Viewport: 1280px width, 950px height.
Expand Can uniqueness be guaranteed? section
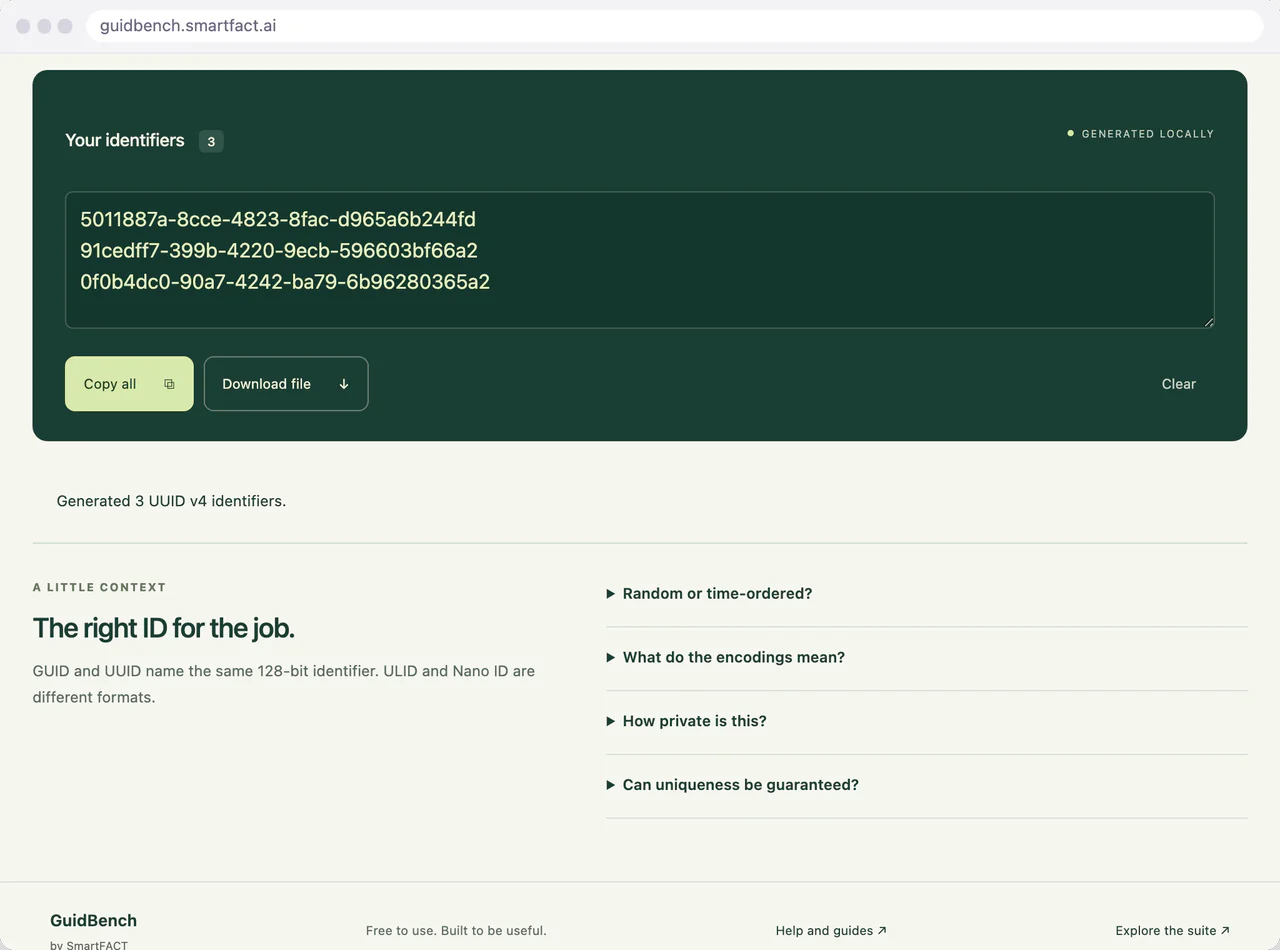pyautogui.click(x=926, y=785)
